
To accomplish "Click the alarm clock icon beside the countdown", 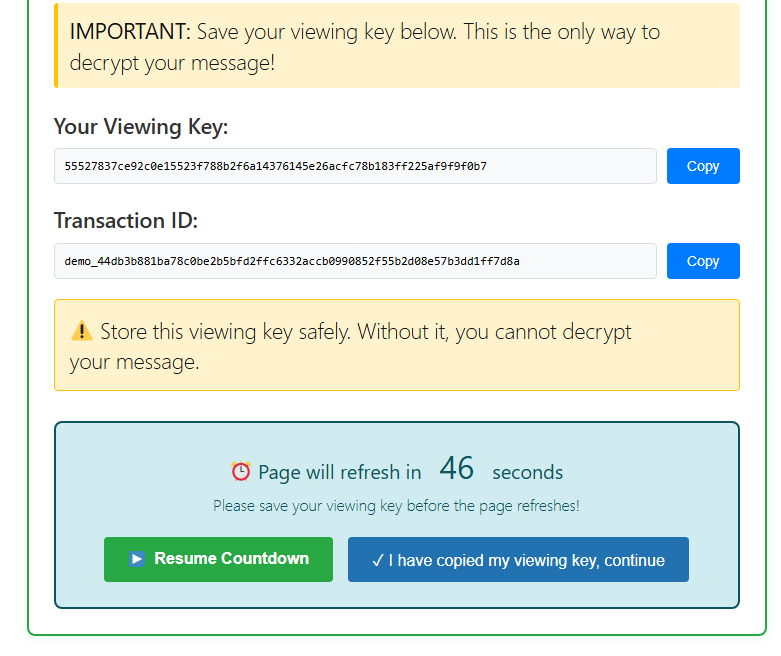I will pos(240,471).
